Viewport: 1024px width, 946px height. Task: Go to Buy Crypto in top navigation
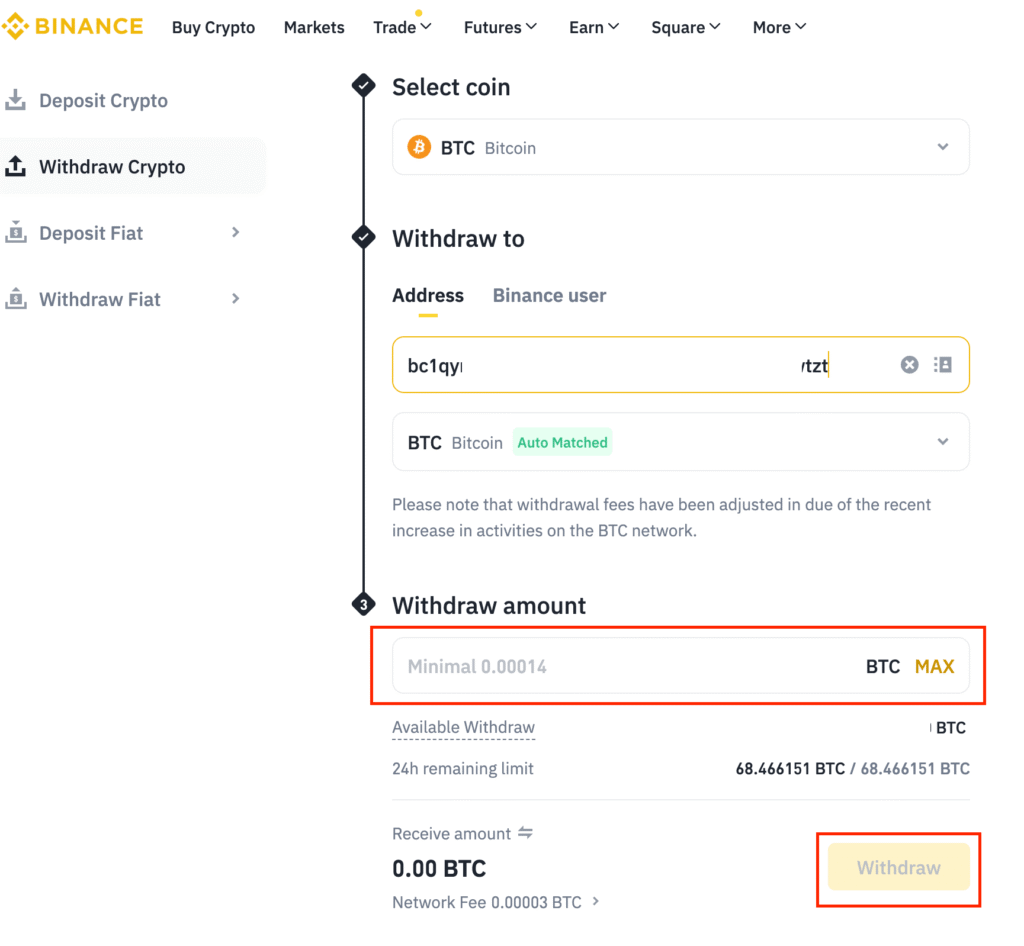pos(213,28)
